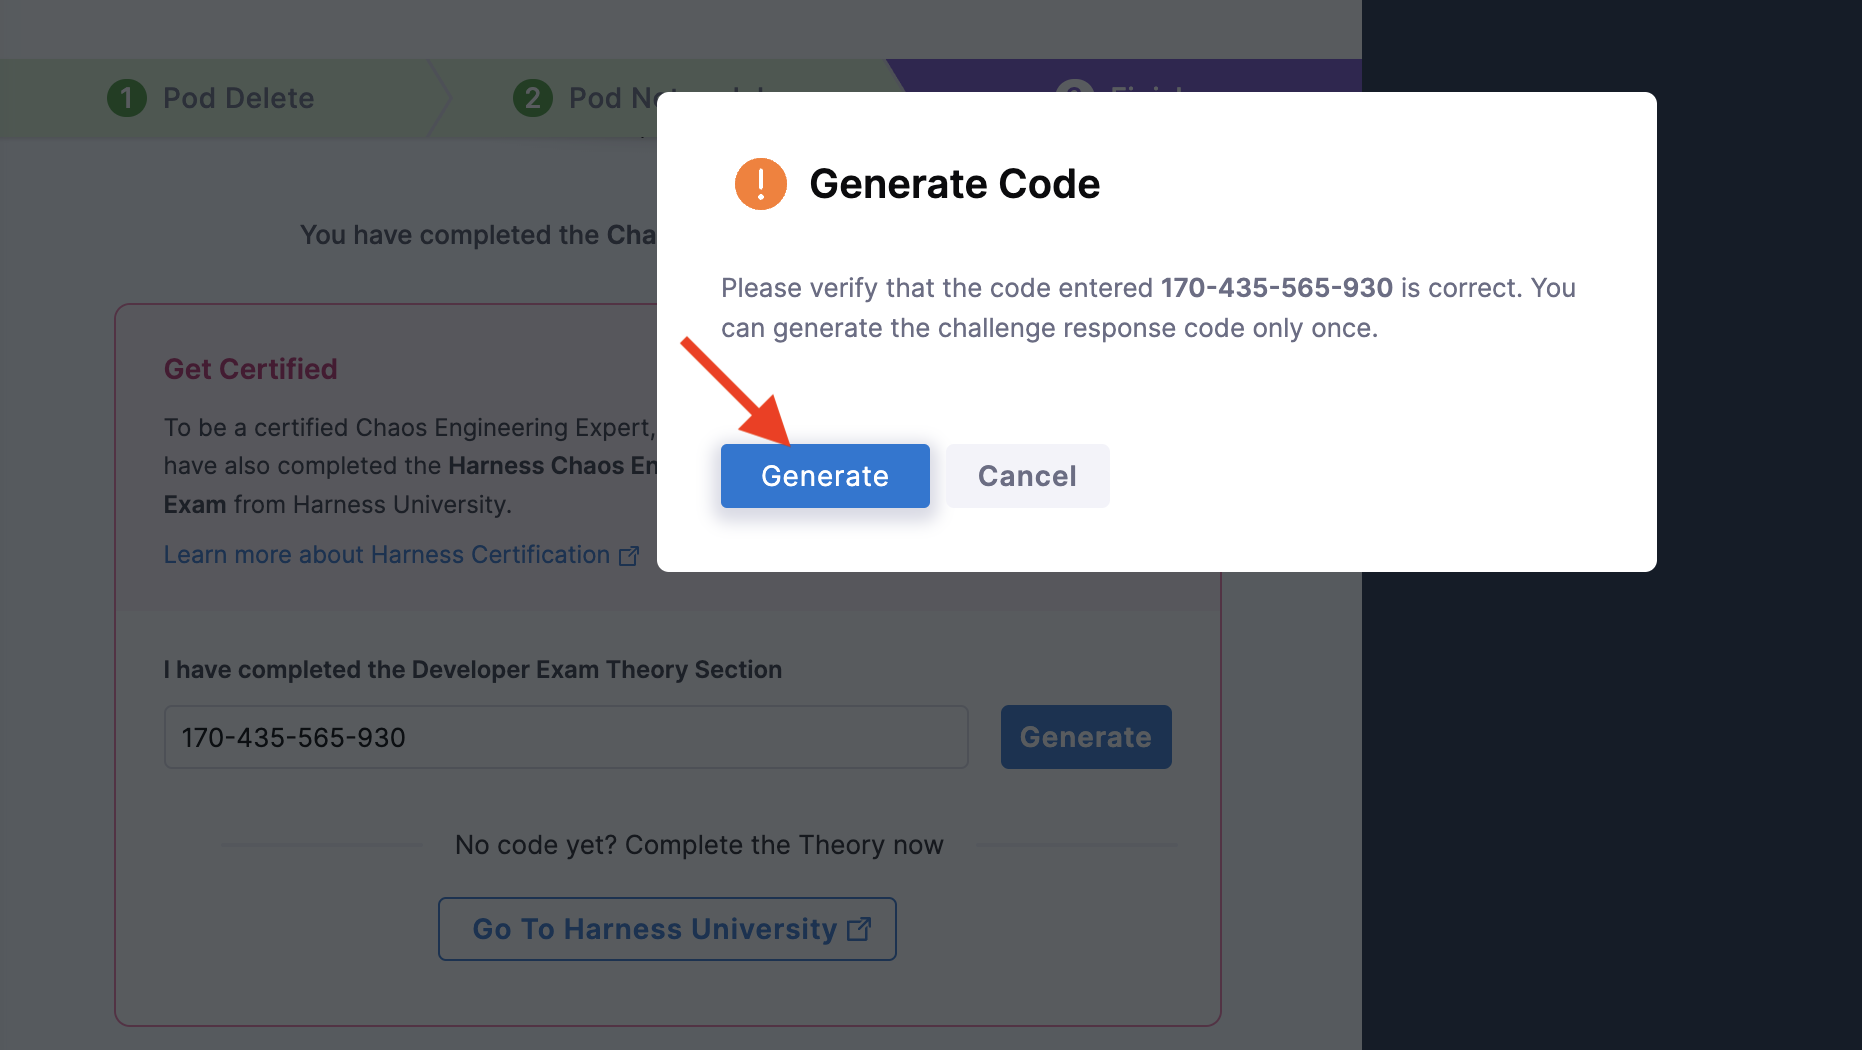The height and width of the screenshot is (1050, 1862).
Task: Click the green step 1 Pod Delete badge
Action: (126, 98)
